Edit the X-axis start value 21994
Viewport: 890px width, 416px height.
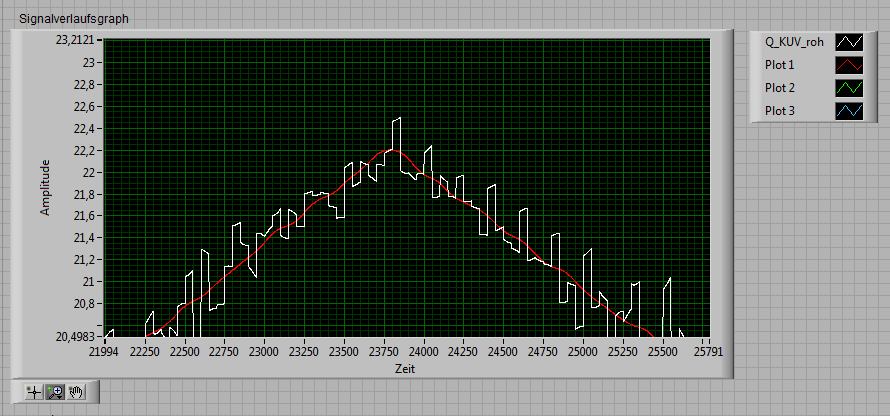click(x=104, y=351)
